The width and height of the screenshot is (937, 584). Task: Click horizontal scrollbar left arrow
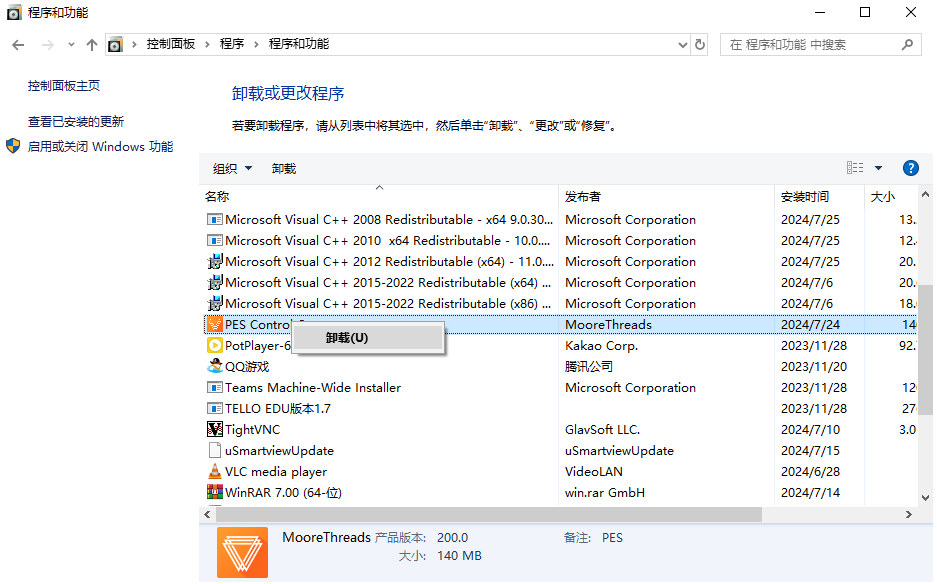pyautogui.click(x=207, y=514)
